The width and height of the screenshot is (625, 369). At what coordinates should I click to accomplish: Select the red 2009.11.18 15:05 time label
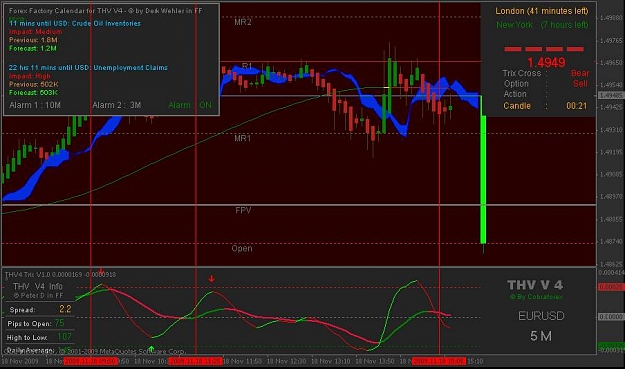coord(438,361)
